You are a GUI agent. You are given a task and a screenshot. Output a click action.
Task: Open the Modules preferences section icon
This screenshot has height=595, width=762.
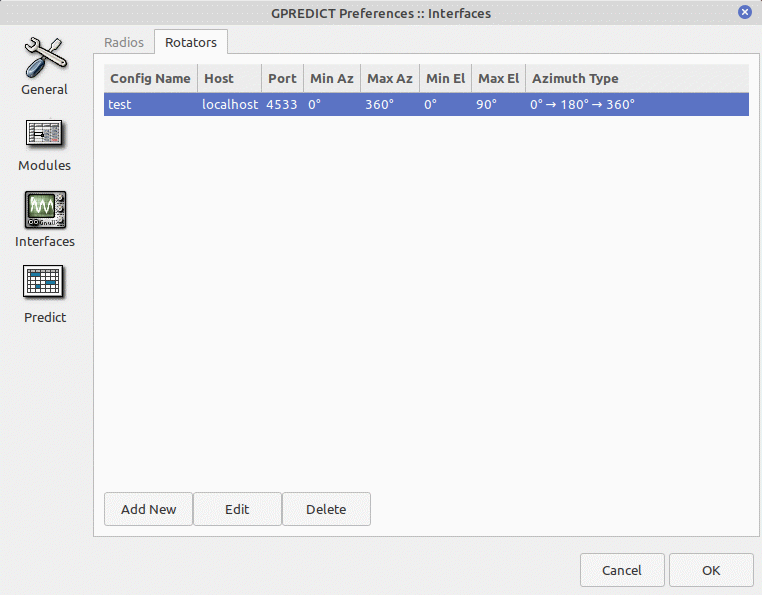44,134
